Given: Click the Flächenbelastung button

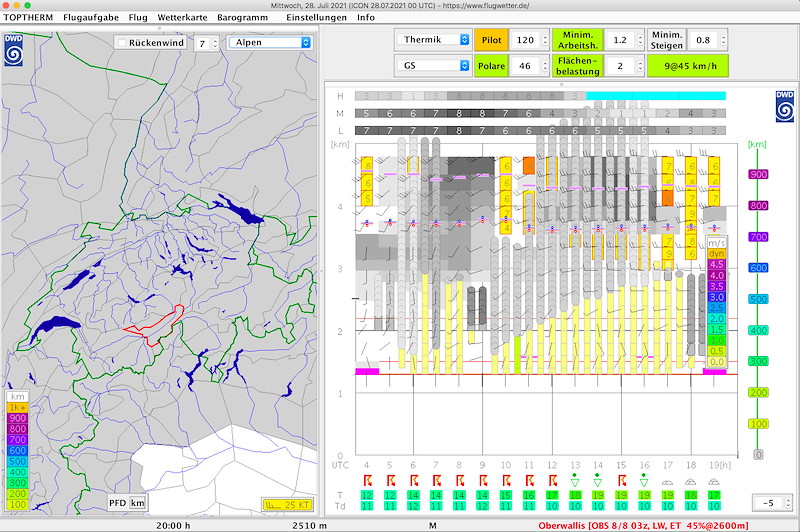Looking at the screenshot, I should 578,66.
